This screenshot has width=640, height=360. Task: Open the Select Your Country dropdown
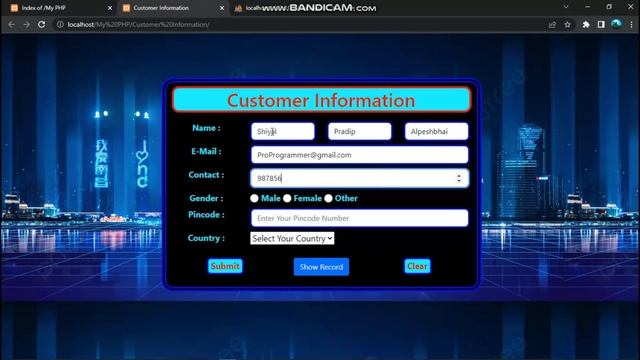292,238
